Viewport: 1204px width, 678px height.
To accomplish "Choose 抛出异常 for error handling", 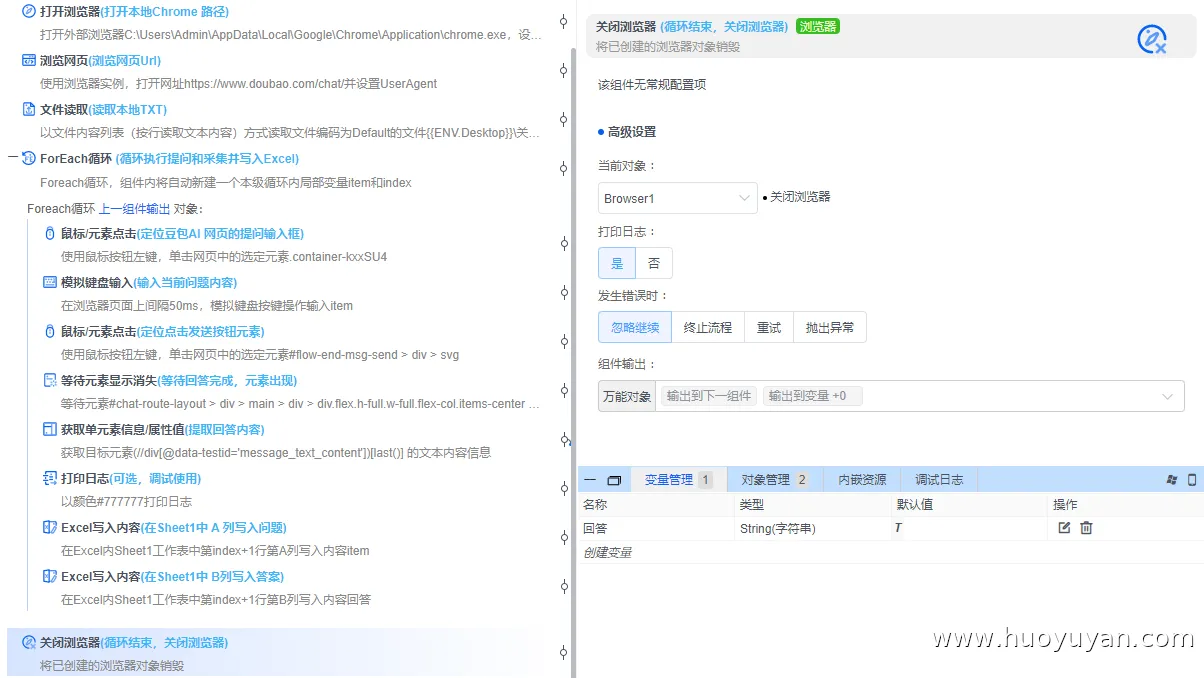I will coord(830,327).
